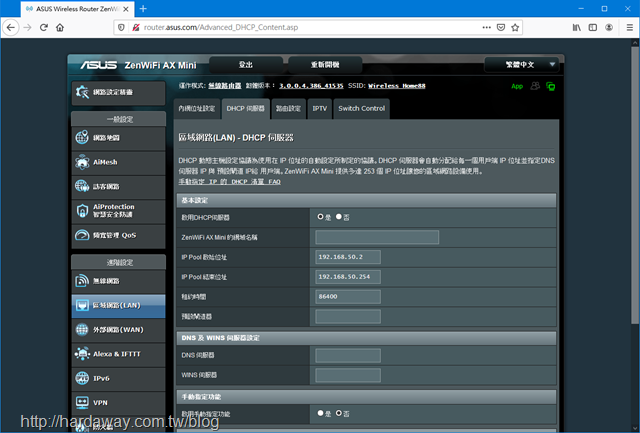Open the Firefox account icon

click(609, 27)
